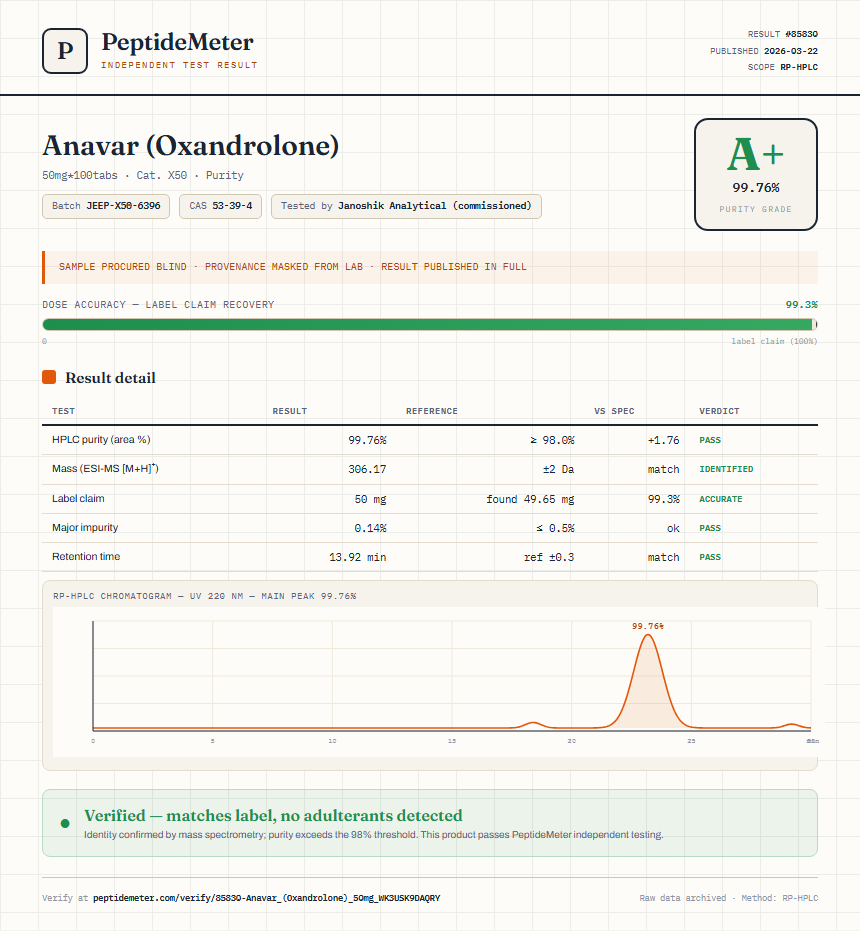Screen dimensions: 860x931
Task: Click the 0.14% major impurity value
Action: pyautogui.click(x=370, y=528)
